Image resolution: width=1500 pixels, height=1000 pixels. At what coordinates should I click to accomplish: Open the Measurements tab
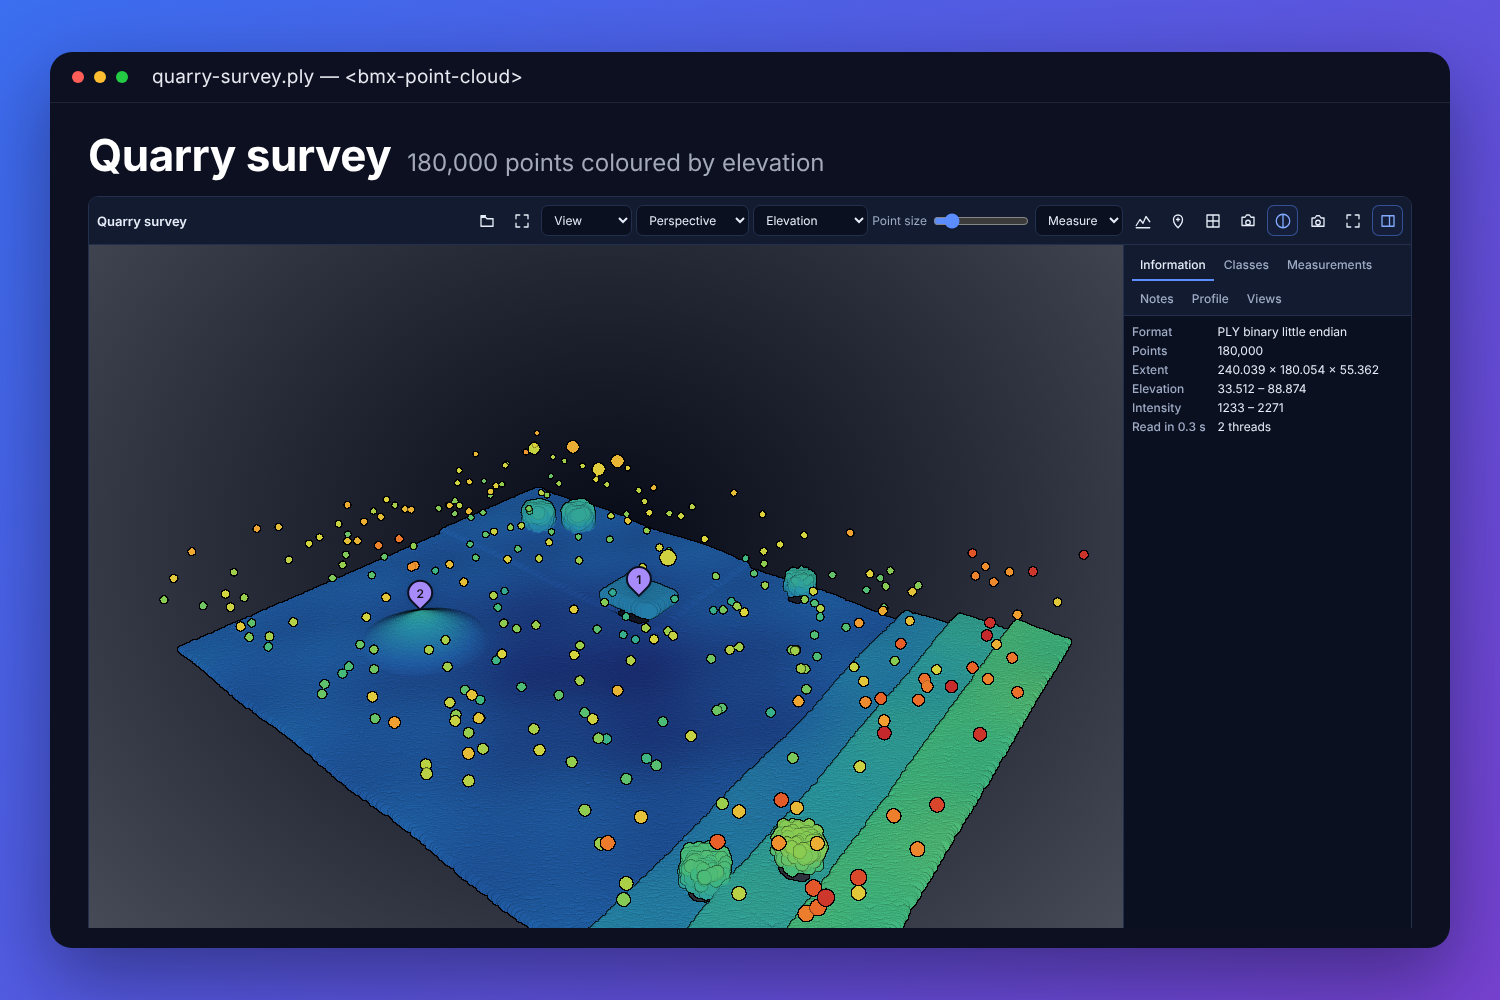click(1329, 265)
